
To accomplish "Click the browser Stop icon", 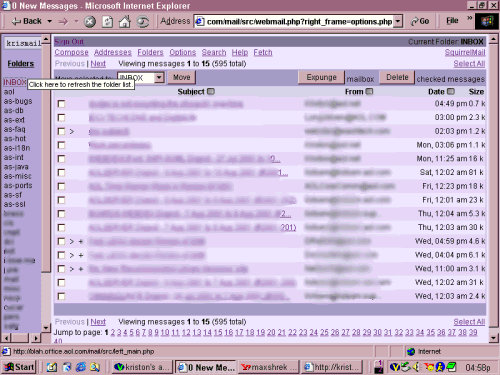I will coord(89,22).
